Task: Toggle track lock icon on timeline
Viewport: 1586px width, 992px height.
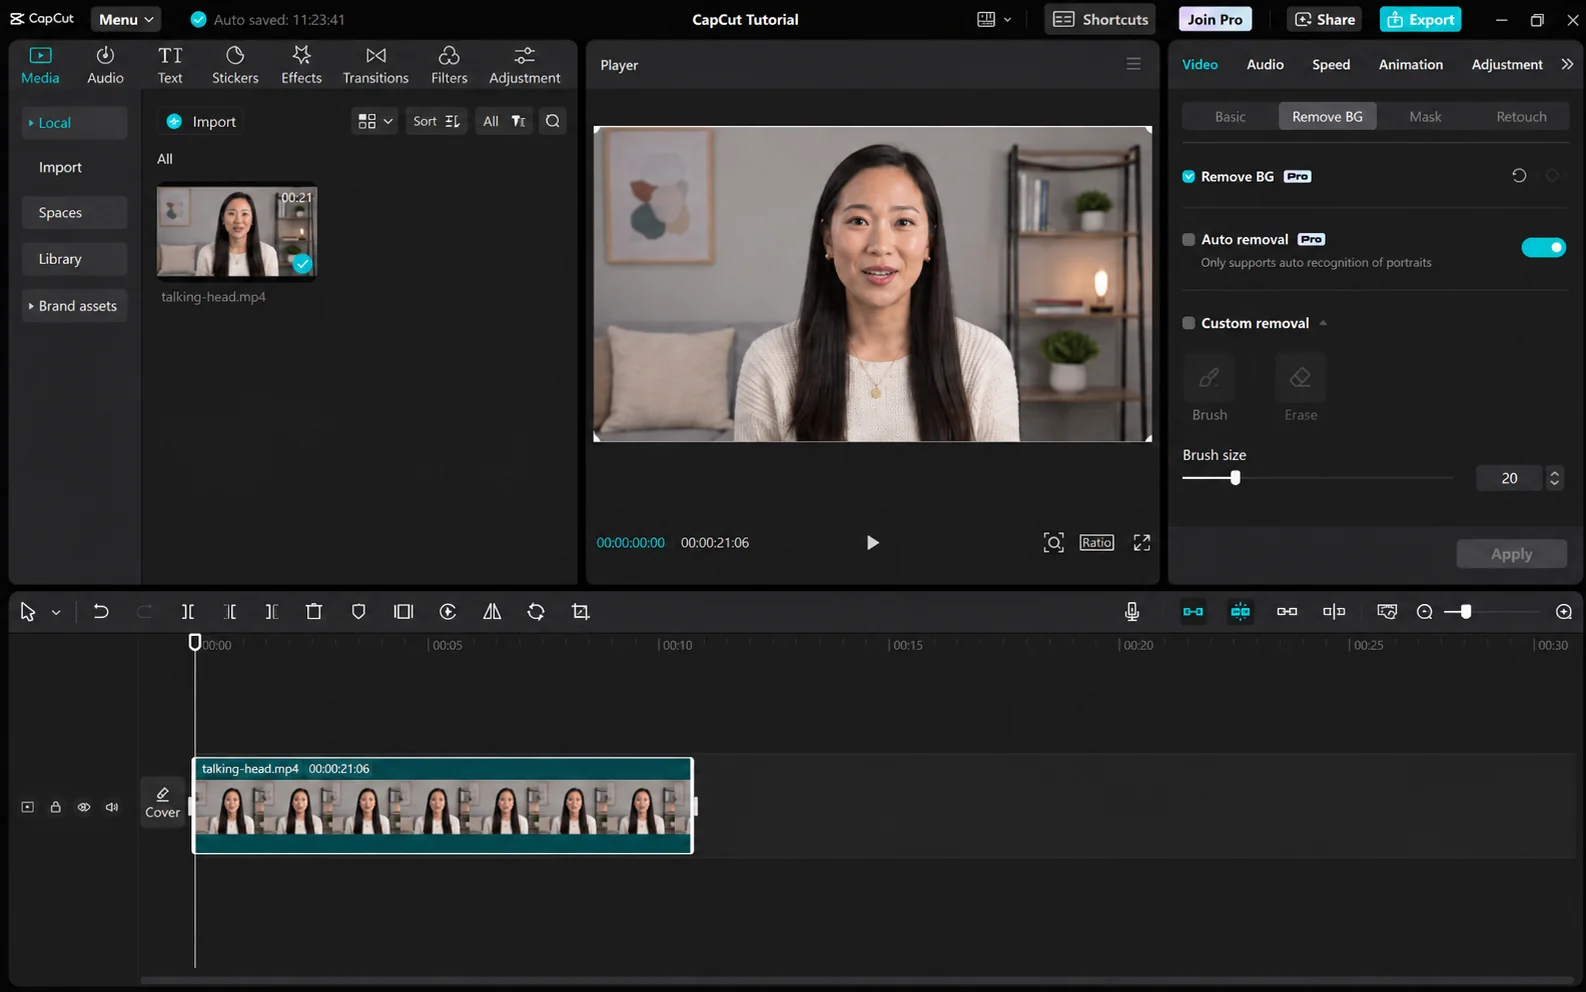Action: [x=56, y=807]
